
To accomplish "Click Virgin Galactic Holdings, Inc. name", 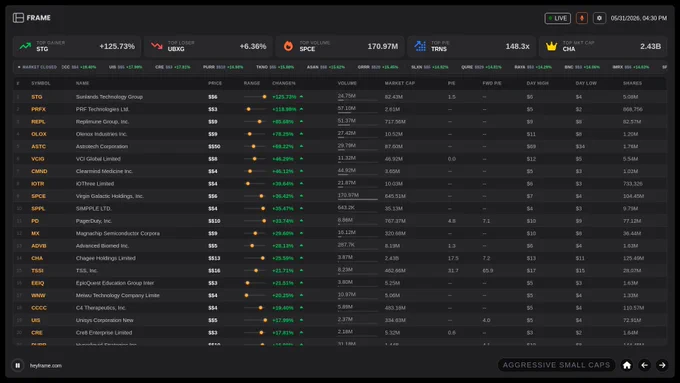I will click(110, 196).
